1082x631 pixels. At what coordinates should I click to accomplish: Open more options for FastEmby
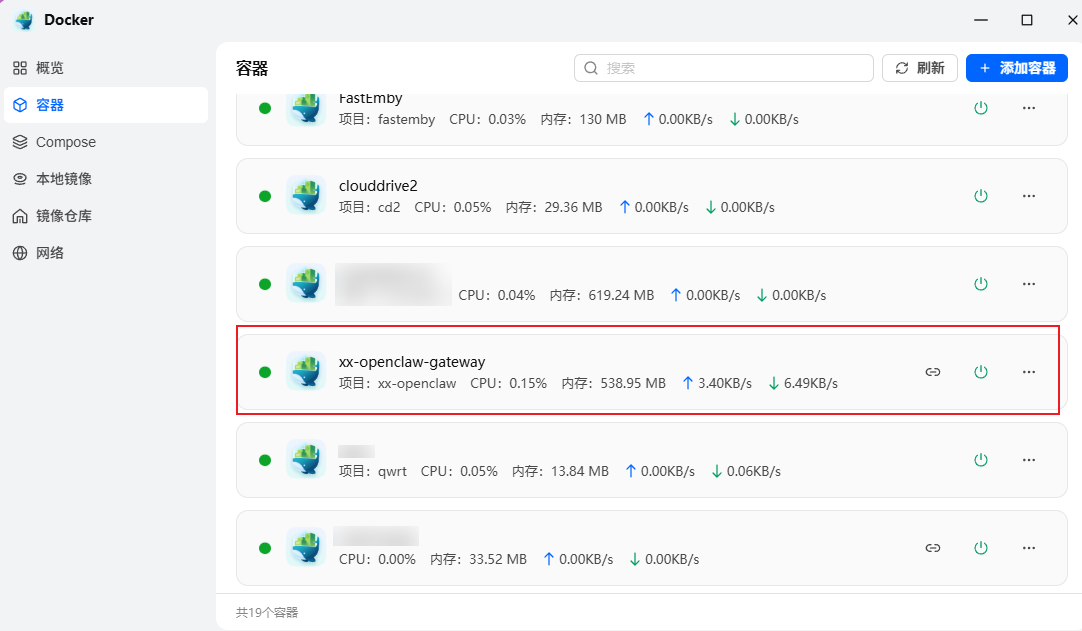coord(1029,108)
